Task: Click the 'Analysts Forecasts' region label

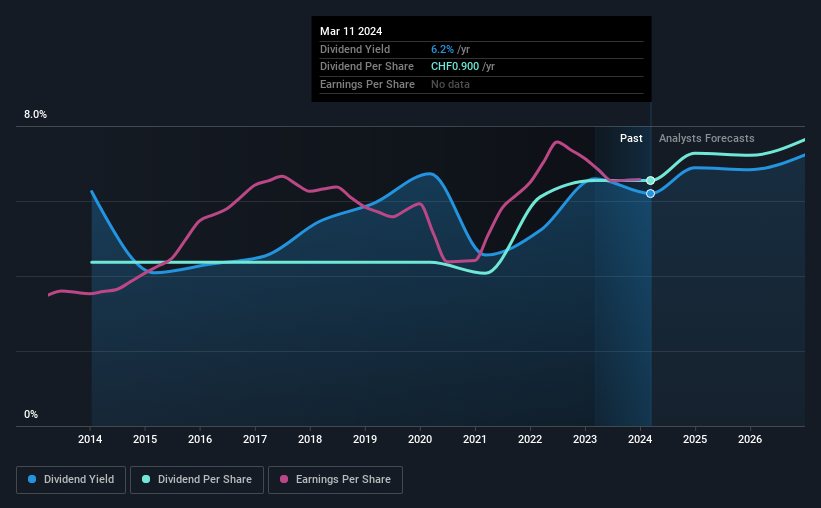Action: tap(706, 138)
